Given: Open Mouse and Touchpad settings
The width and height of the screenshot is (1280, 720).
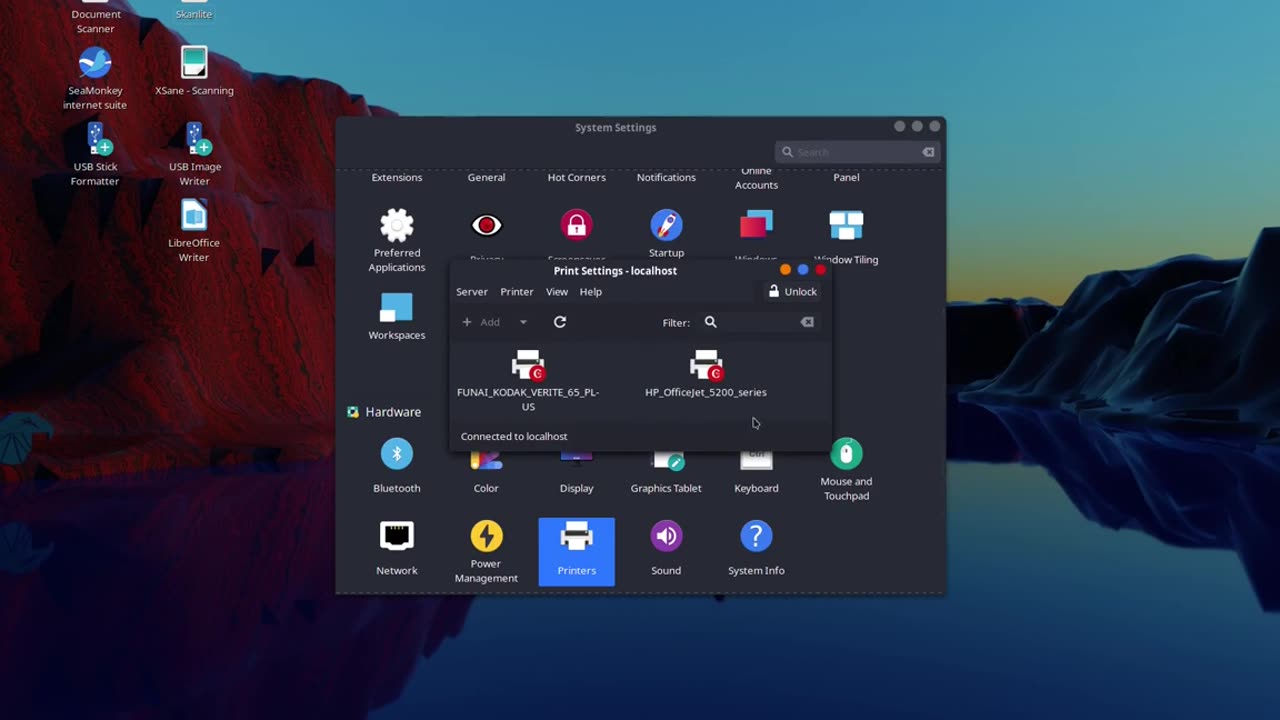Looking at the screenshot, I should click(846, 470).
